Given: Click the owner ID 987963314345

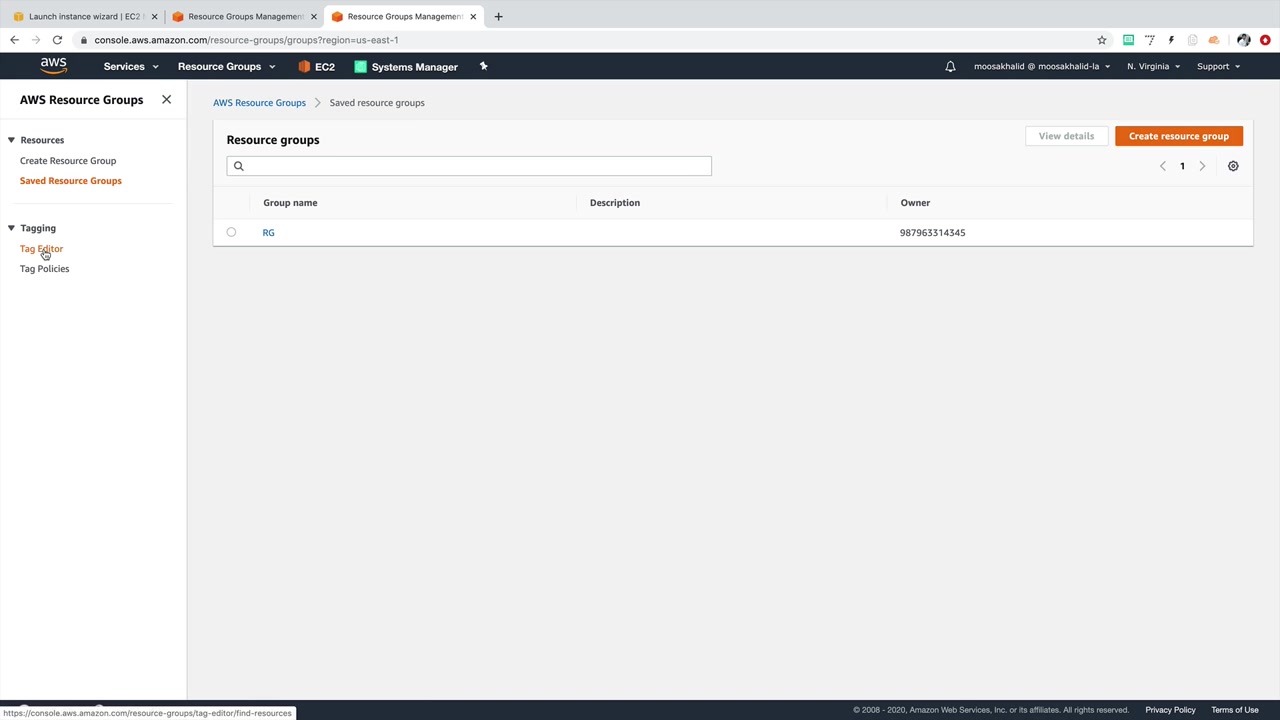Looking at the screenshot, I should [932, 233].
